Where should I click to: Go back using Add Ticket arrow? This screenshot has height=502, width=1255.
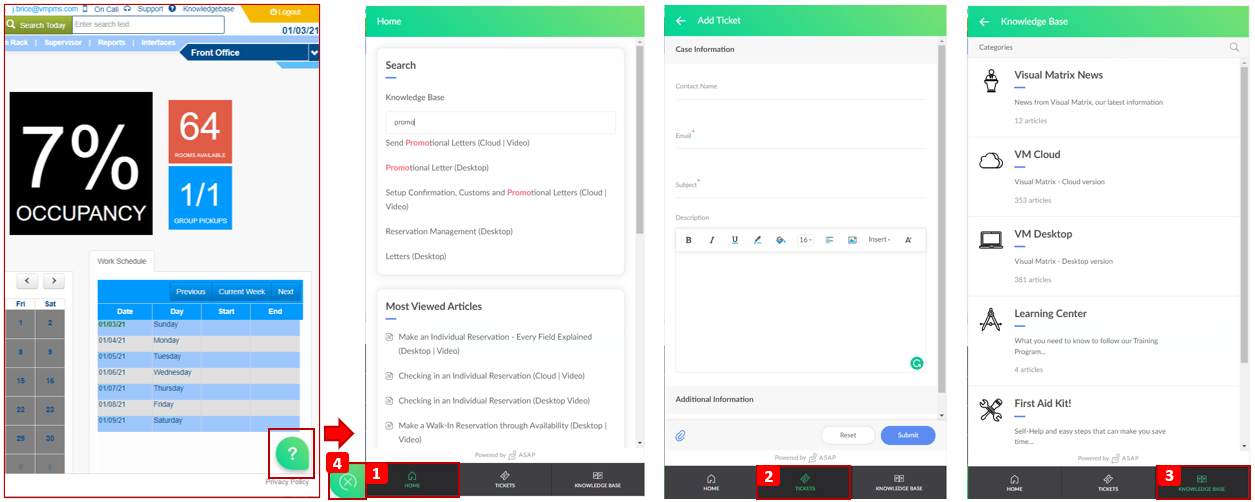pyautogui.click(x=681, y=20)
